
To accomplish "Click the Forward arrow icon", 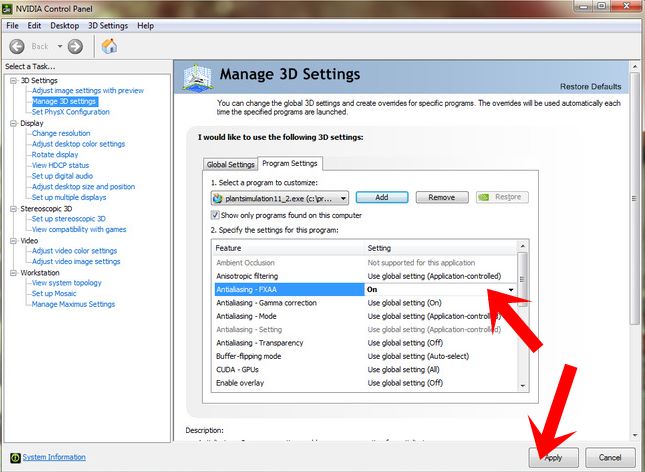I will click(x=75, y=46).
